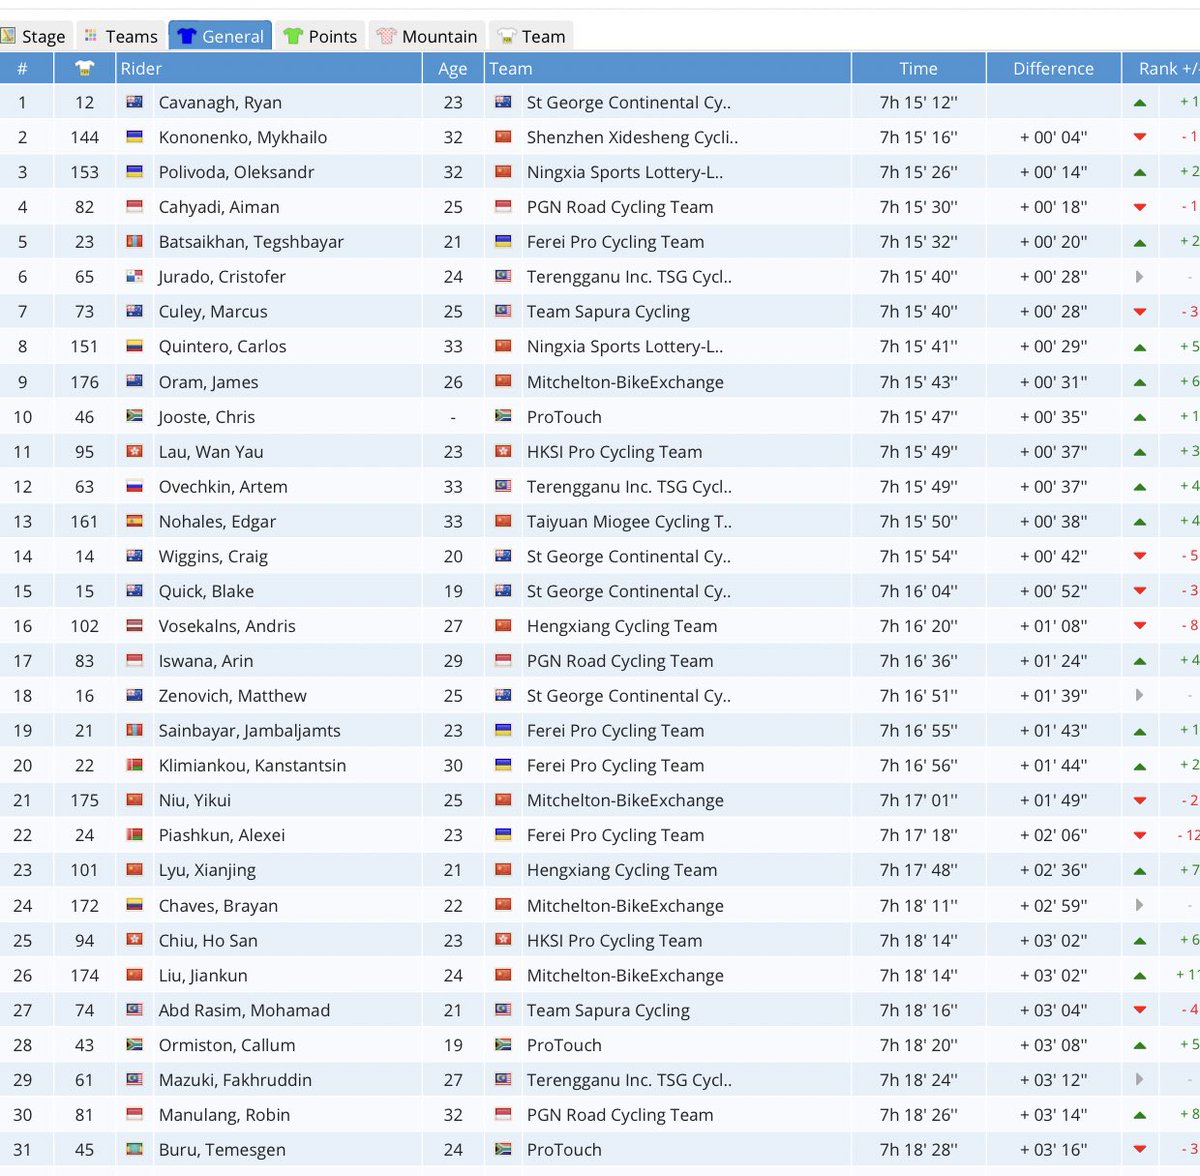Image resolution: width=1200 pixels, height=1176 pixels.
Task: Open team Taiyuan Miogee Cycling T..
Action: 629,521
